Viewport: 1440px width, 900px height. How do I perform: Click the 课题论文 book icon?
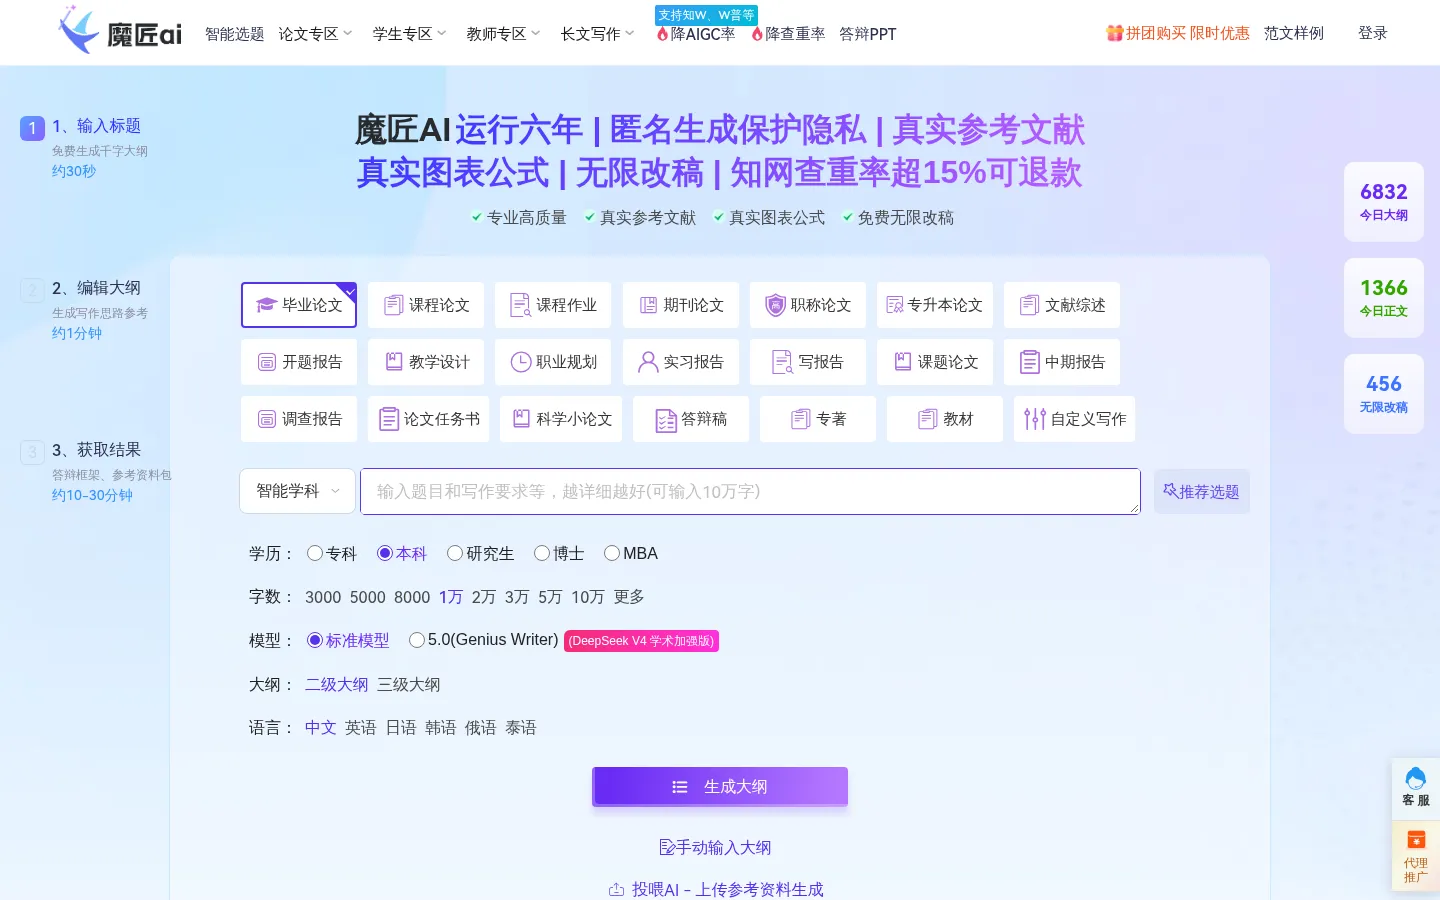point(903,361)
